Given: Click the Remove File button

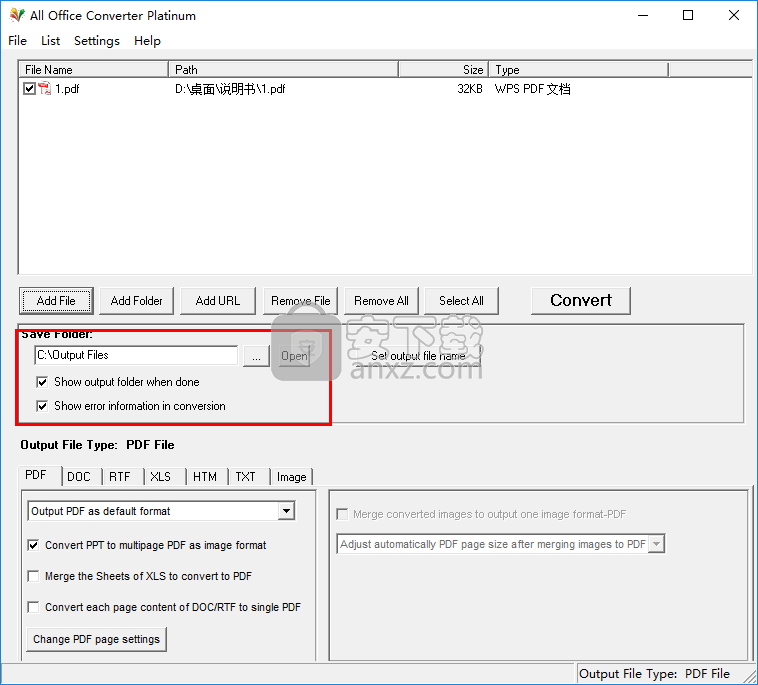Looking at the screenshot, I should pyautogui.click(x=300, y=301).
